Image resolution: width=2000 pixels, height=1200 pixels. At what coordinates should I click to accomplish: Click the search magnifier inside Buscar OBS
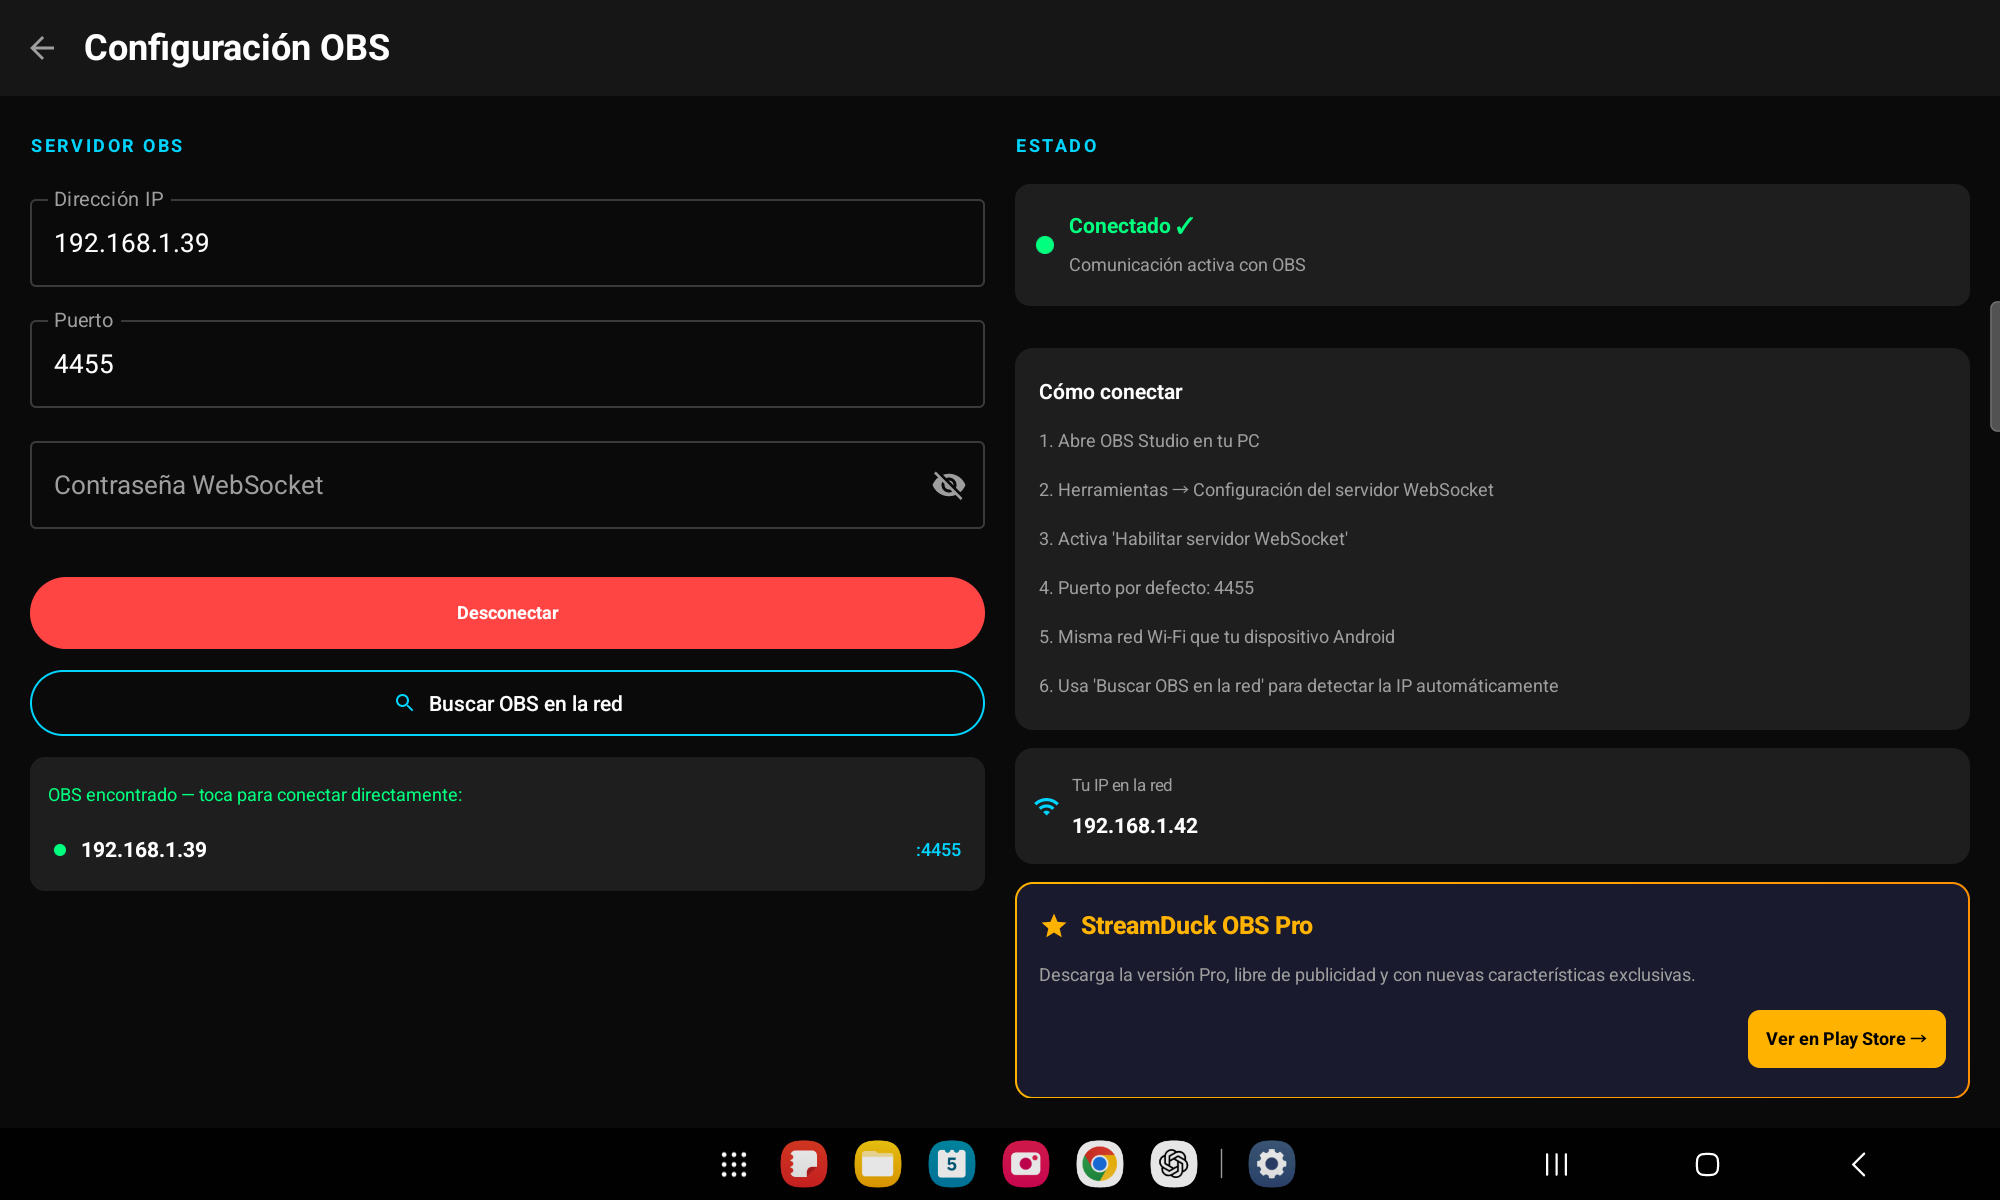tap(404, 702)
